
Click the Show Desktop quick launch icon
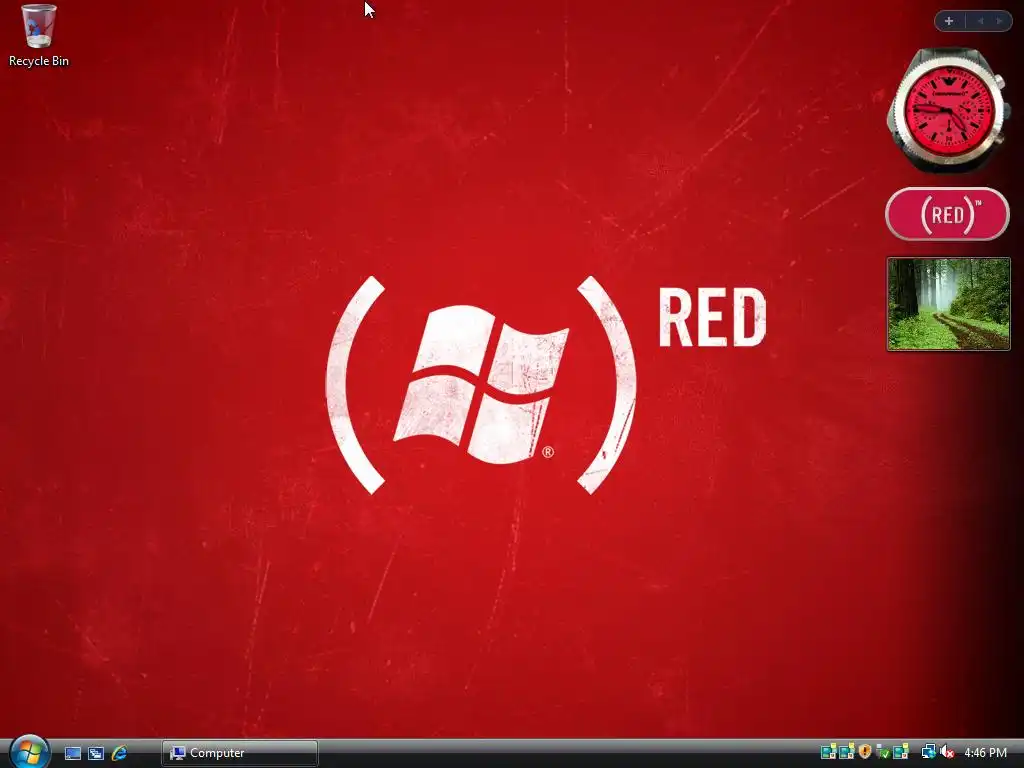(x=72, y=753)
